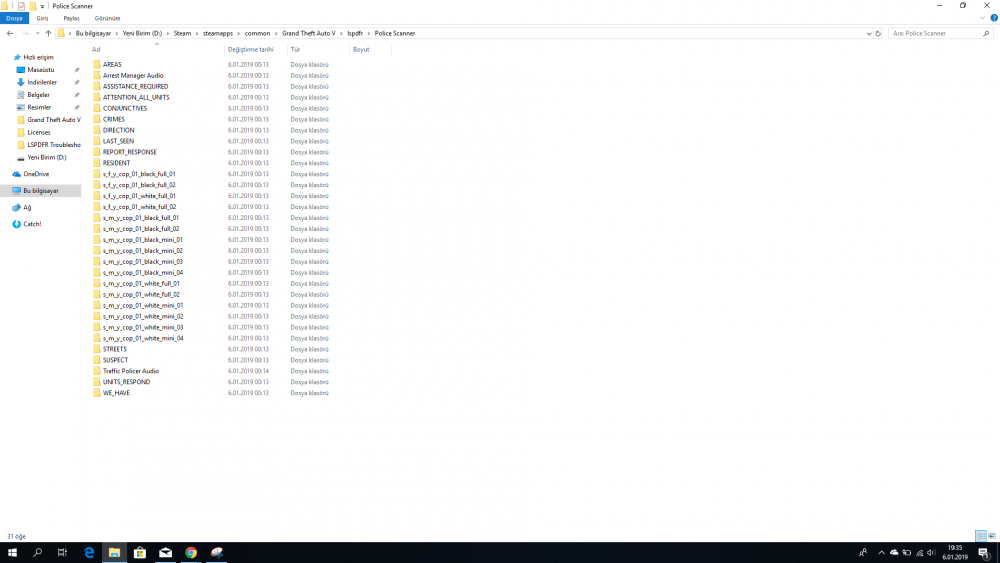Screen dimensions: 1000x563
Task: Select the CONJUNCTIVES folder
Action: pyautogui.click(x=124, y=108)
